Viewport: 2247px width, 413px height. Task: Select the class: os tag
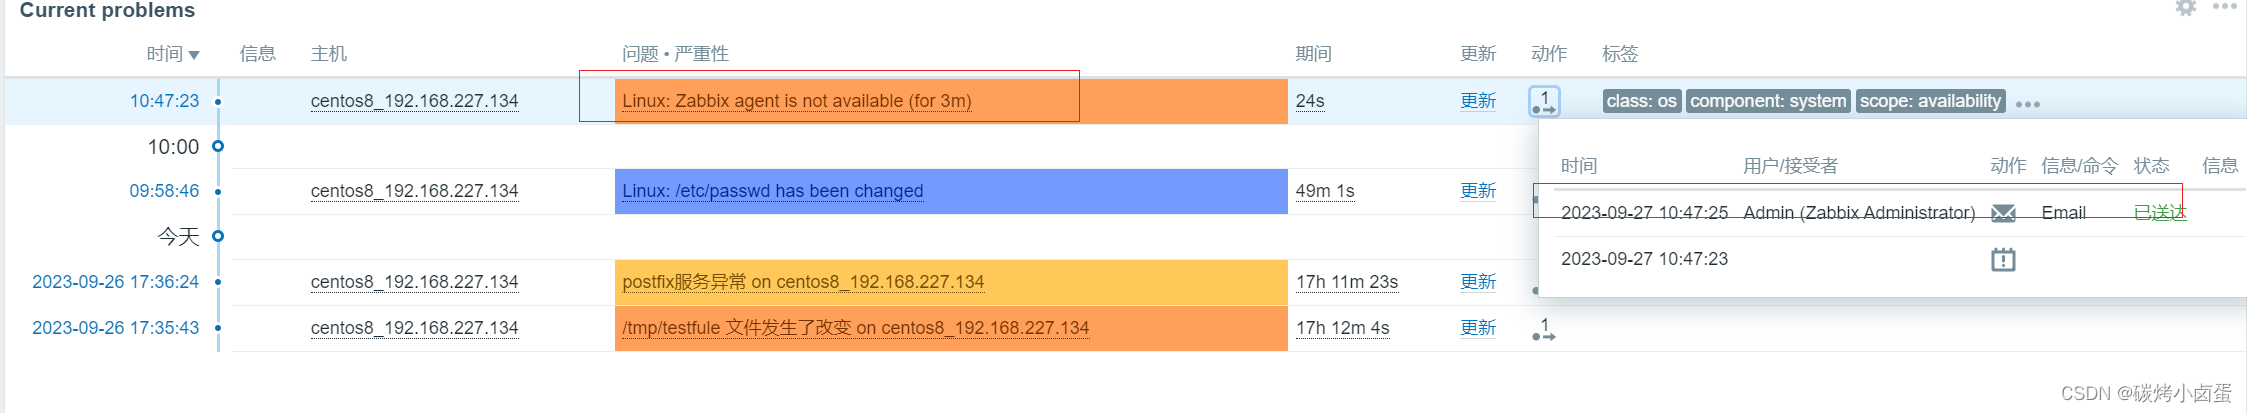pyautogui.click(x=1642, y=101)
